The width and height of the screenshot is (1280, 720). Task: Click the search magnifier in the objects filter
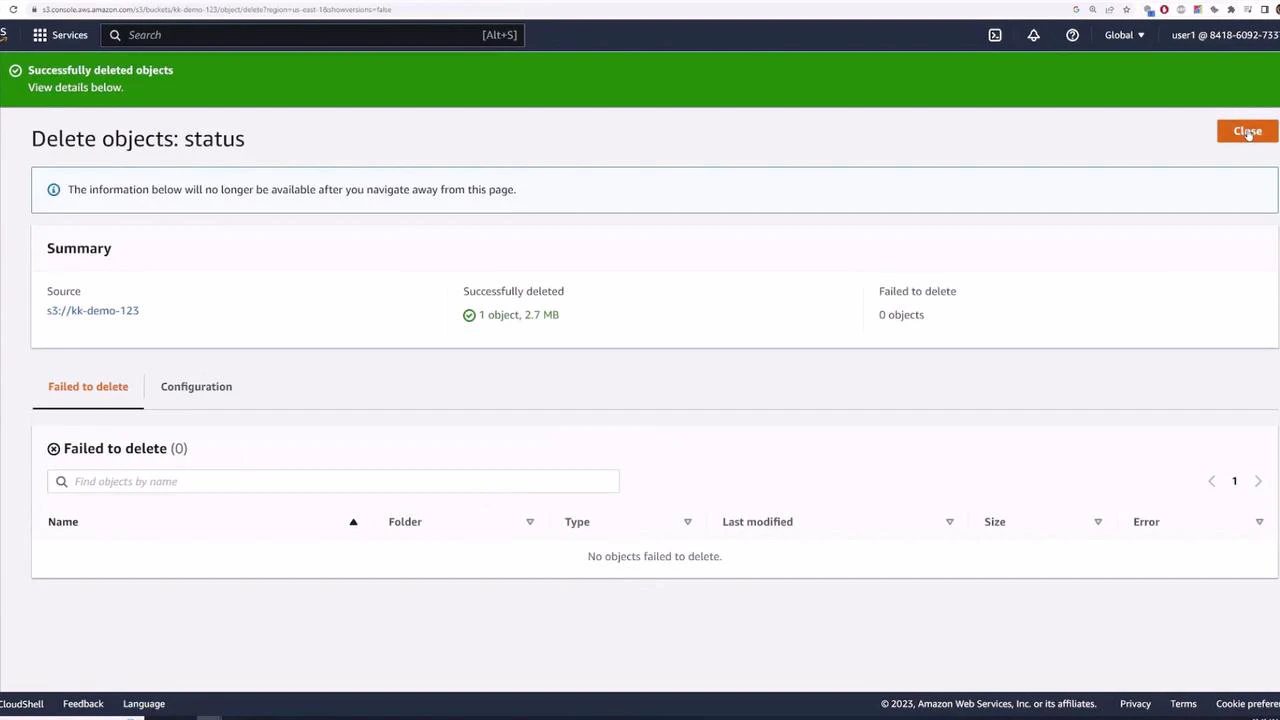62,481
